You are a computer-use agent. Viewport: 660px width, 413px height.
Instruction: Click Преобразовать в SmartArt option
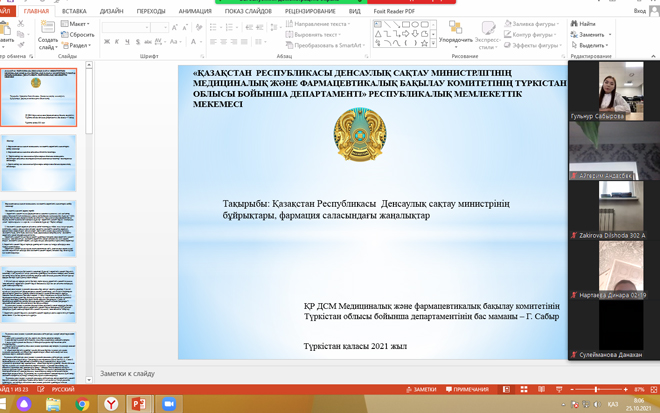pyautogui.click(x=325, y=45)
